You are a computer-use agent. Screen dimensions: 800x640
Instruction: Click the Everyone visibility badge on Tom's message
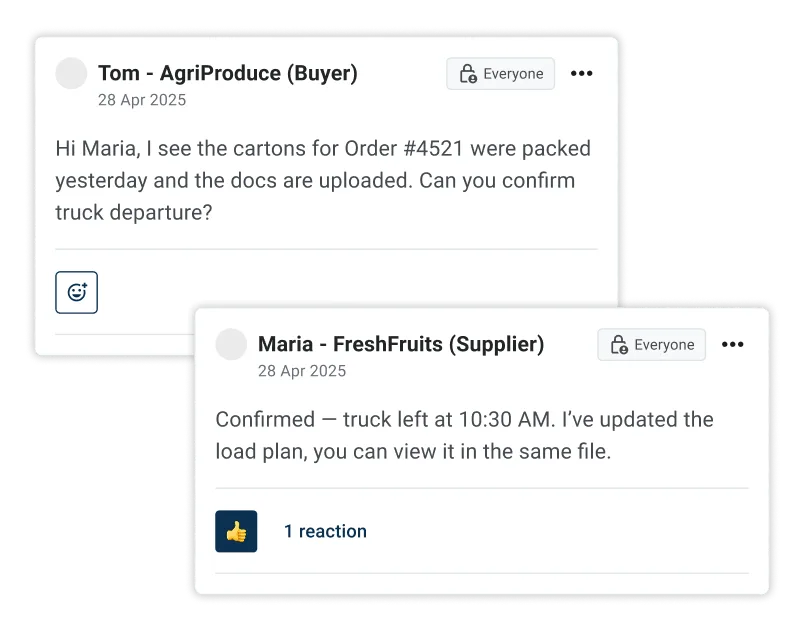pyautogui.click(x=500, y=73)
